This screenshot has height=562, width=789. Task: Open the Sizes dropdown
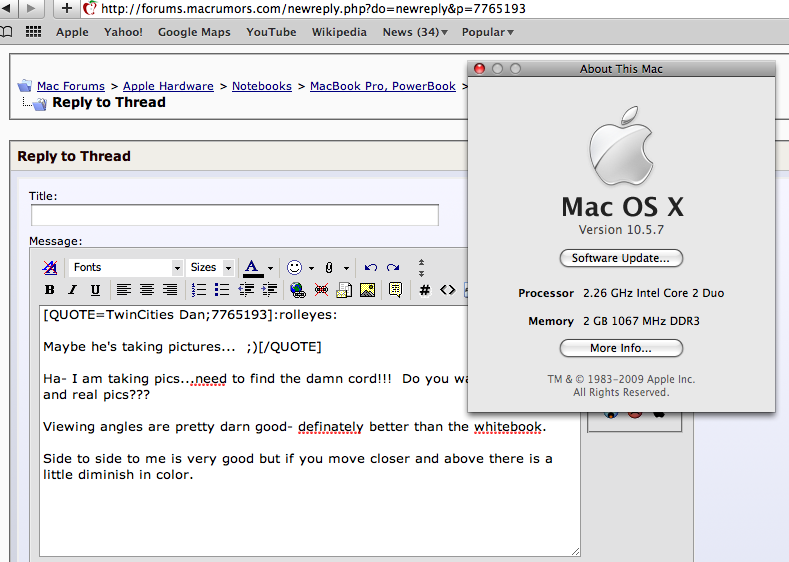click(209, 267)
